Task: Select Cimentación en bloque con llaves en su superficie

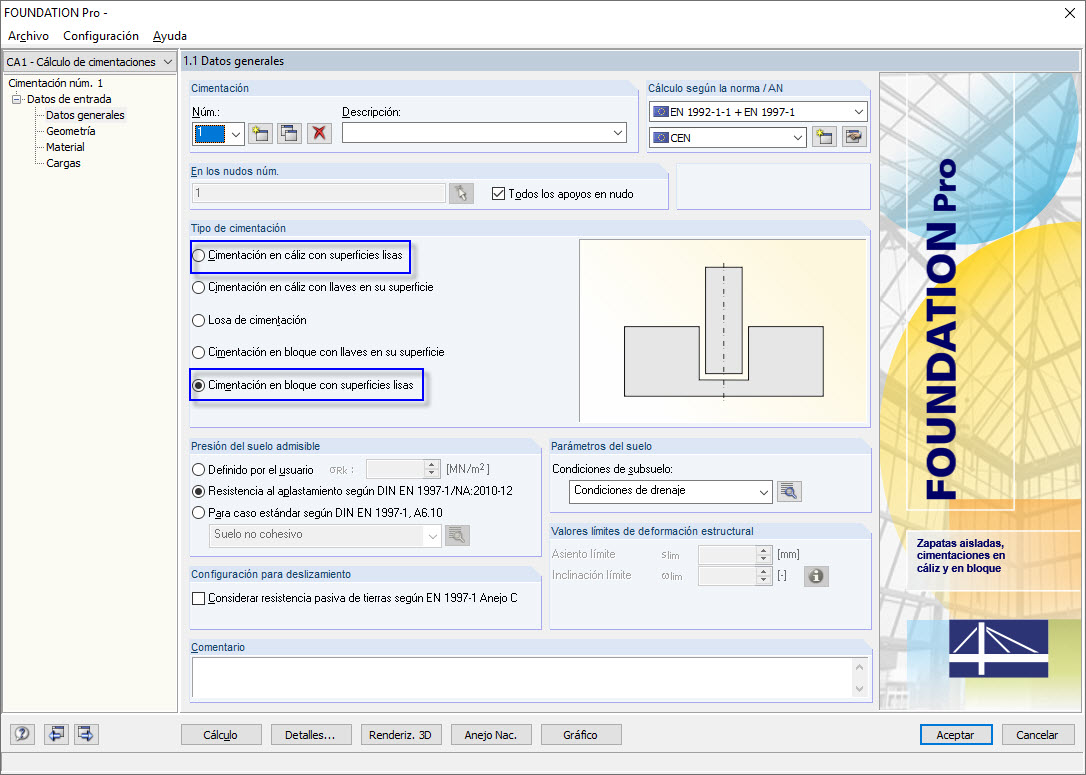Action: [x=199, y=353]
